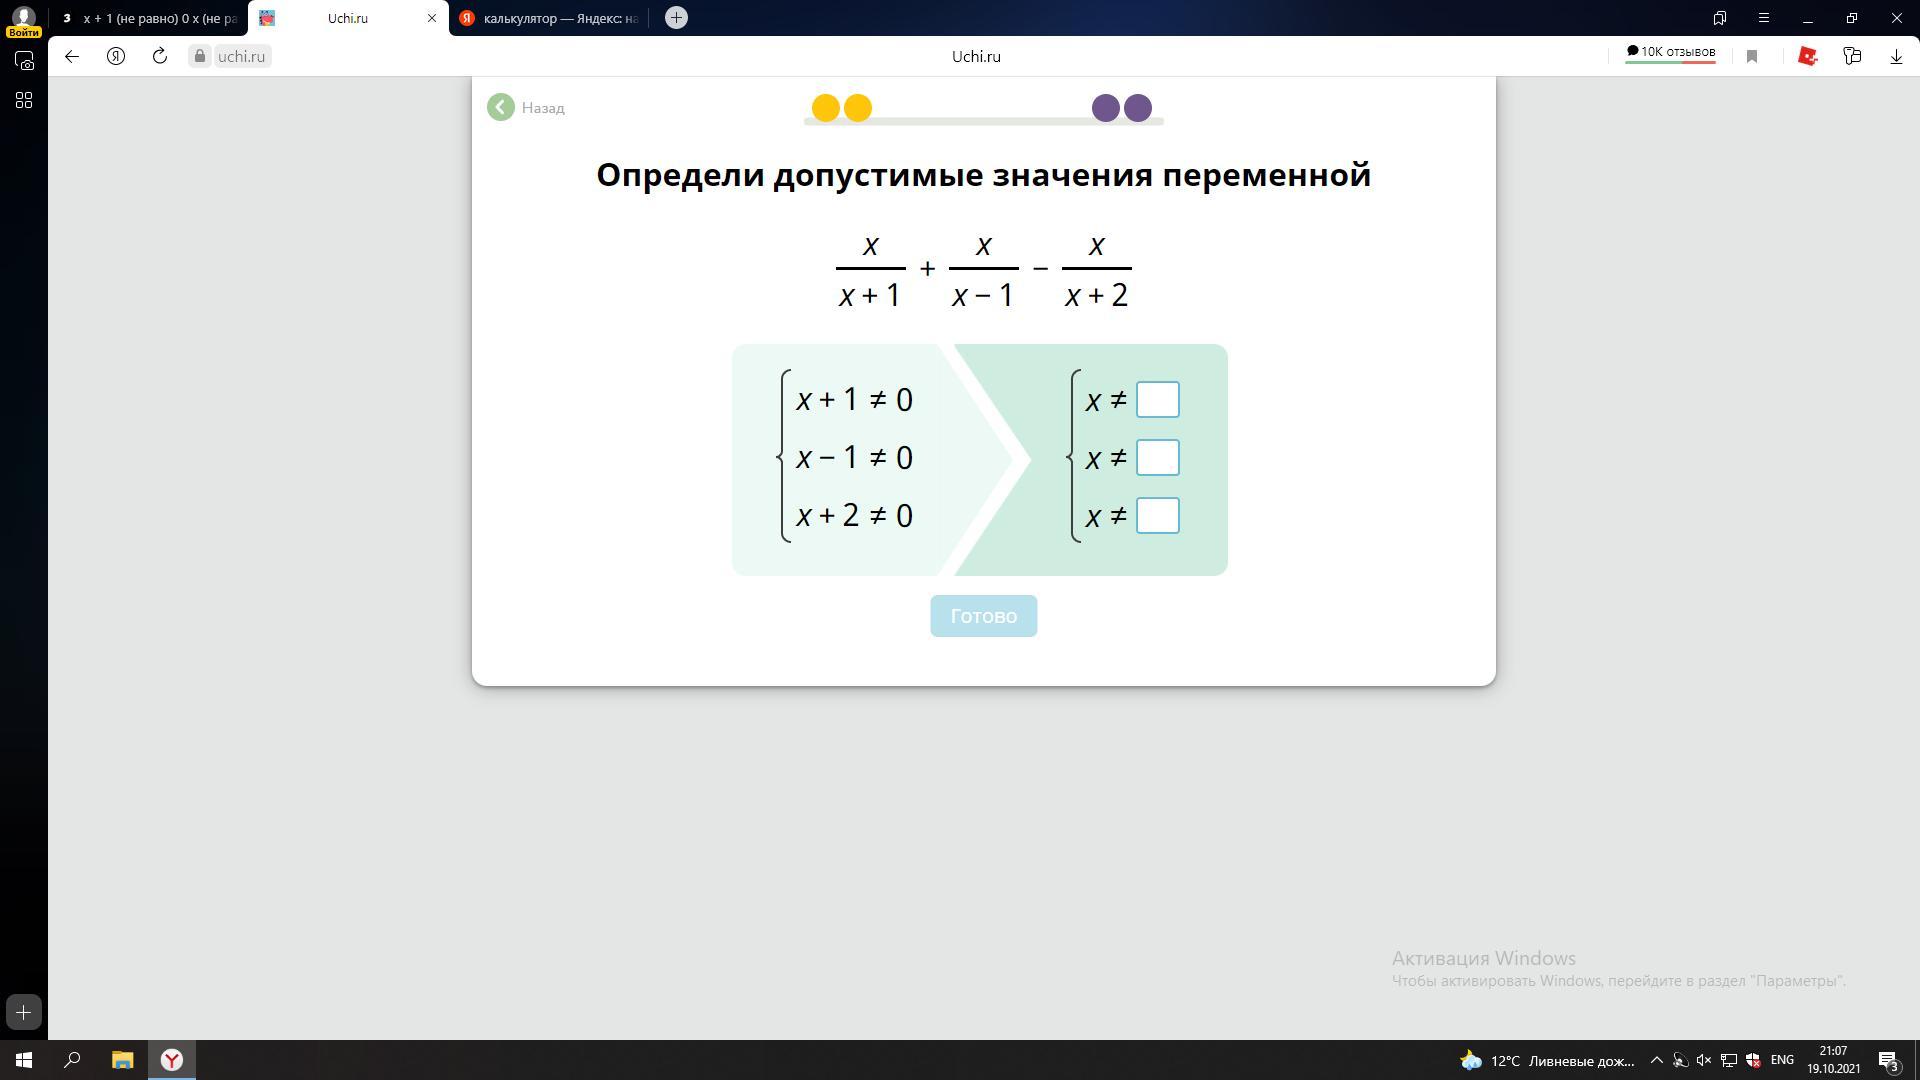The width and height of the screenshot is (1920, 1080).
Task: Open the taskbar clock and date
Action: pyautogui.click(x=1833, y=1060)
